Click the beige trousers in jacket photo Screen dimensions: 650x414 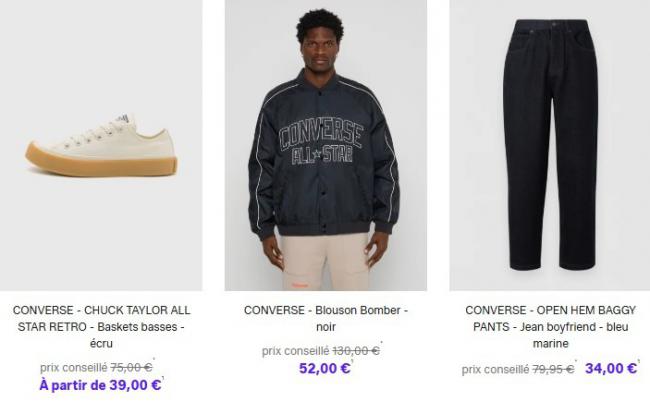[325, 261]
